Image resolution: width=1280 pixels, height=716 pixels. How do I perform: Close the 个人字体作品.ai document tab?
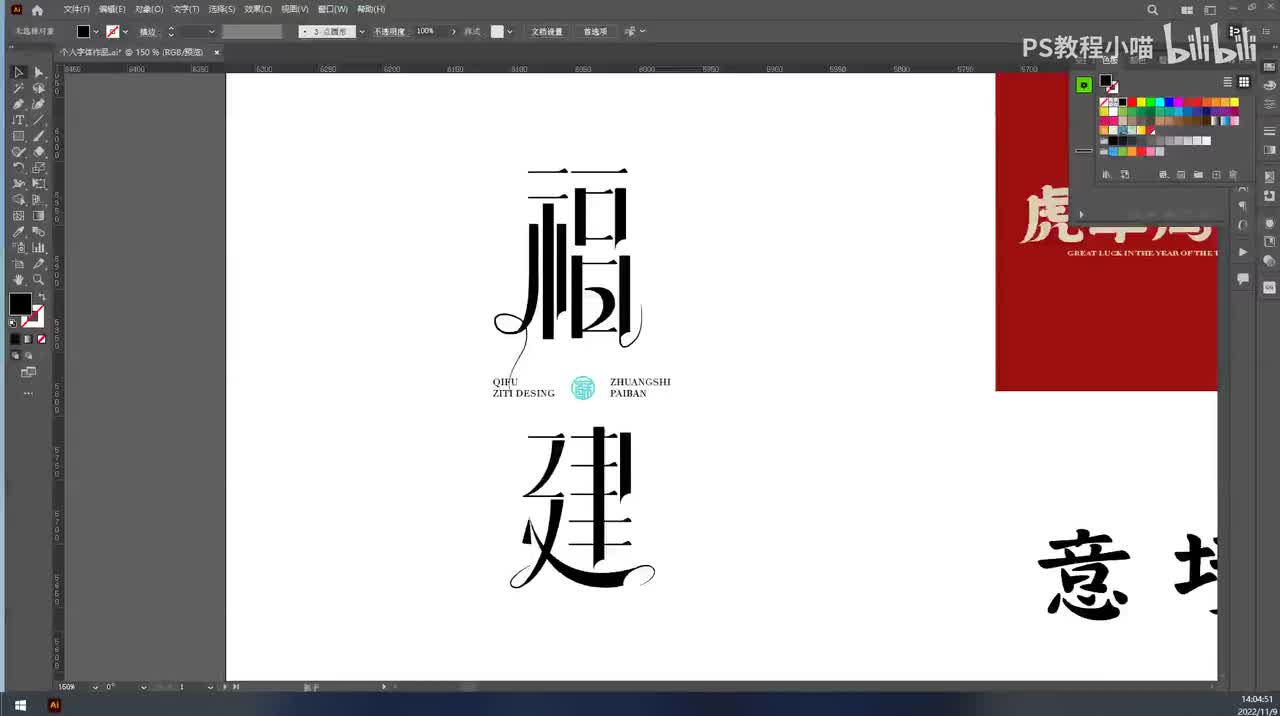pos(216,52)
